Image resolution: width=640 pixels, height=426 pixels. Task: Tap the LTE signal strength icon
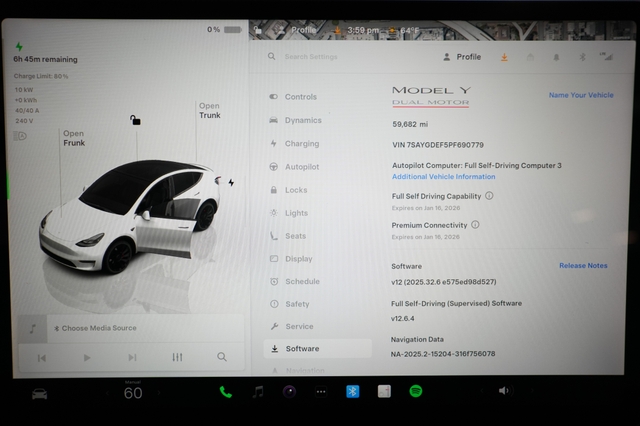607,56
